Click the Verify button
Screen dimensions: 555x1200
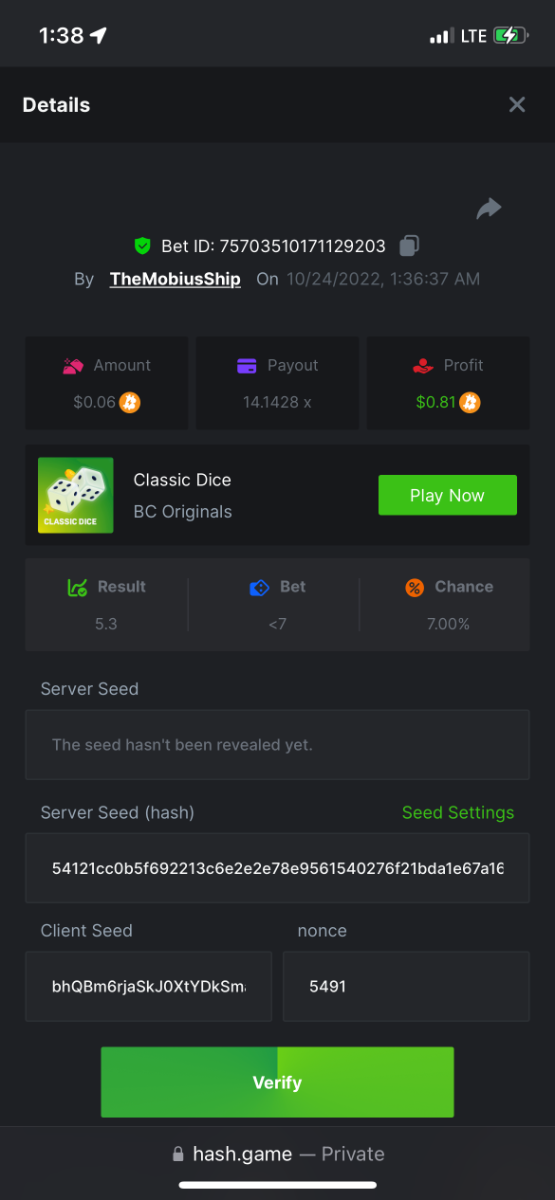277,1082
